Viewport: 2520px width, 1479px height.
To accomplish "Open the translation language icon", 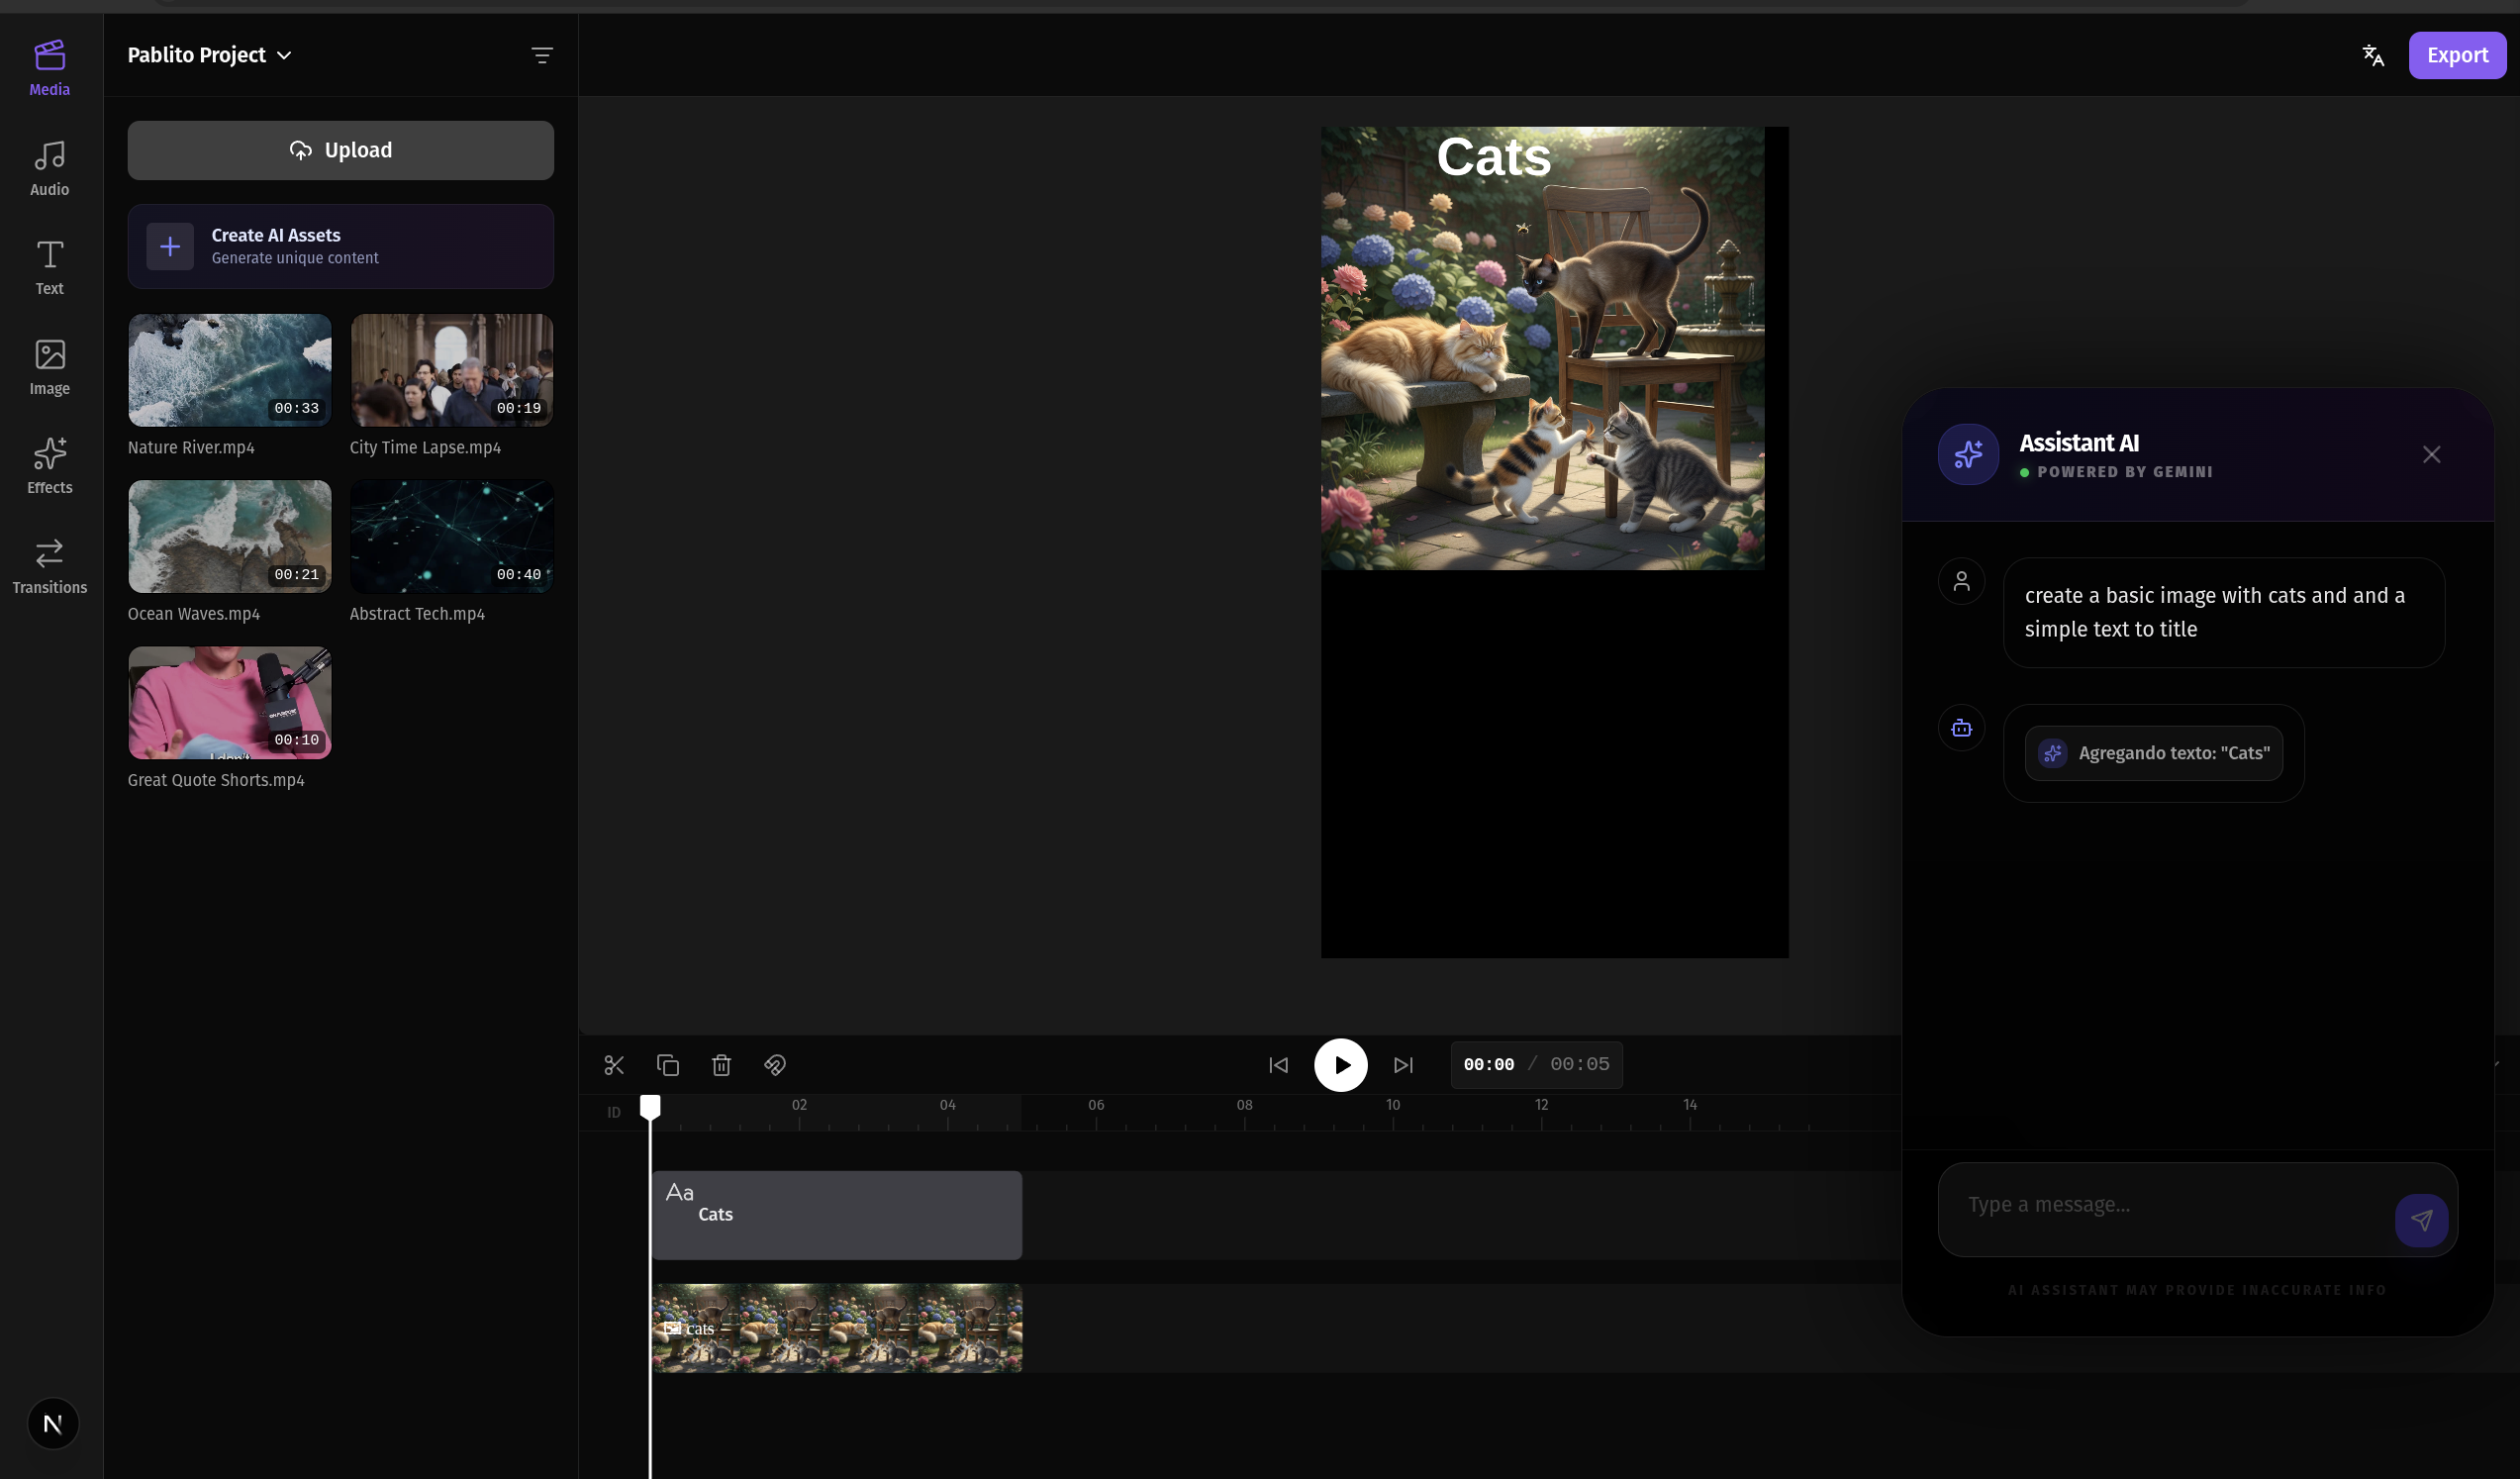I will pos(2373,55).
